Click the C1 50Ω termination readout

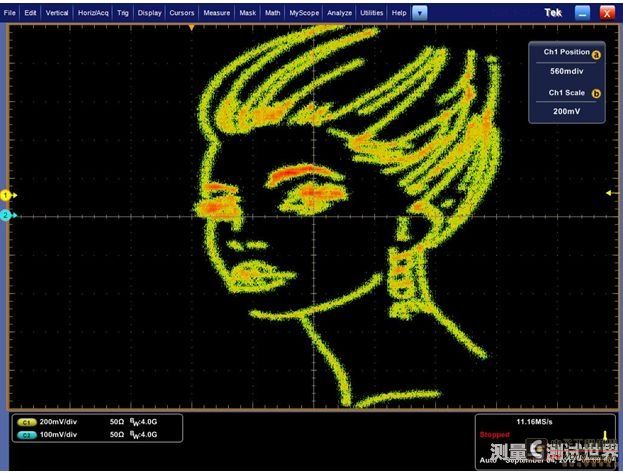[x=117, y=422]
